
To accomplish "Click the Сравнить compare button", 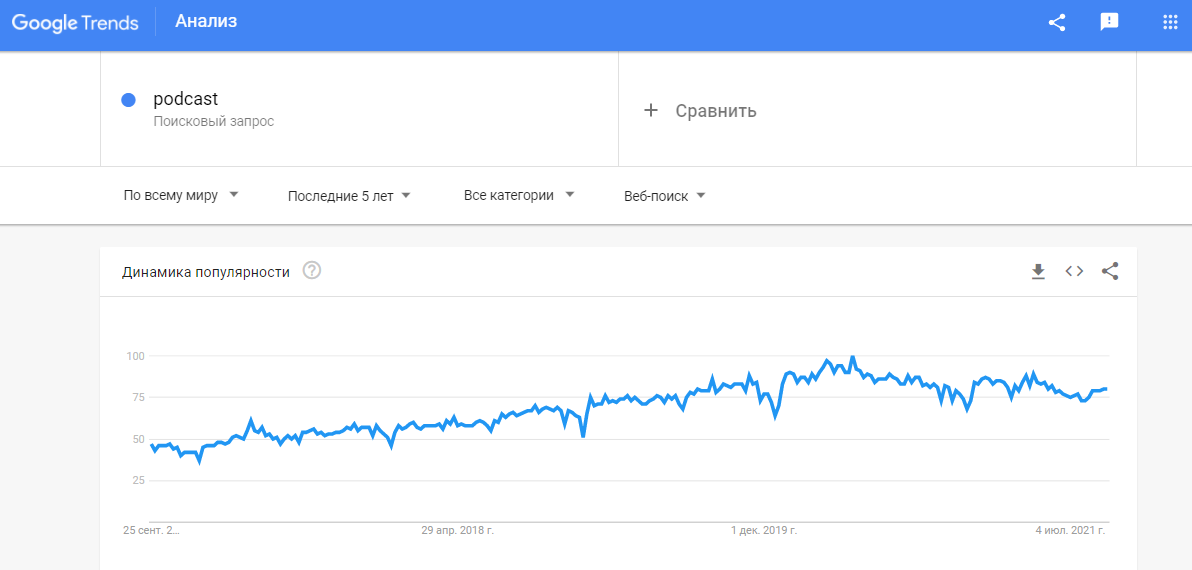I will pos(715,110).
